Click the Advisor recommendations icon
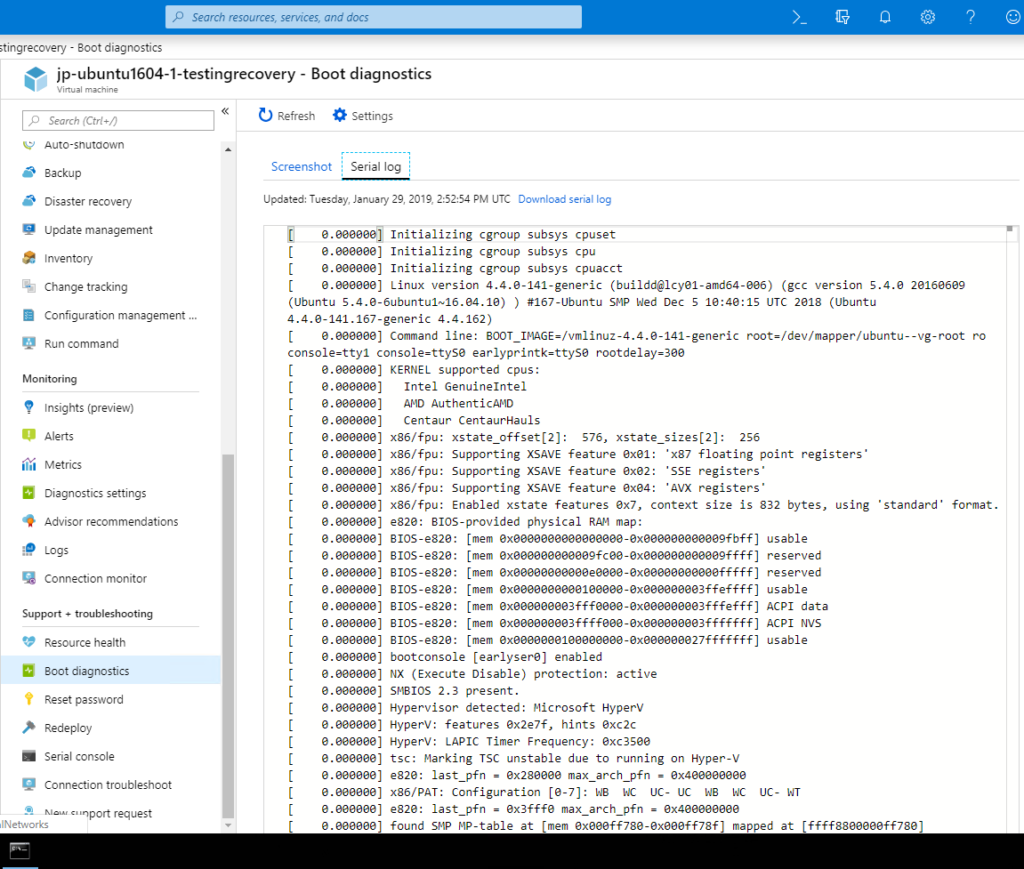Screen dimensions: 1024x869 coord(29,521)
